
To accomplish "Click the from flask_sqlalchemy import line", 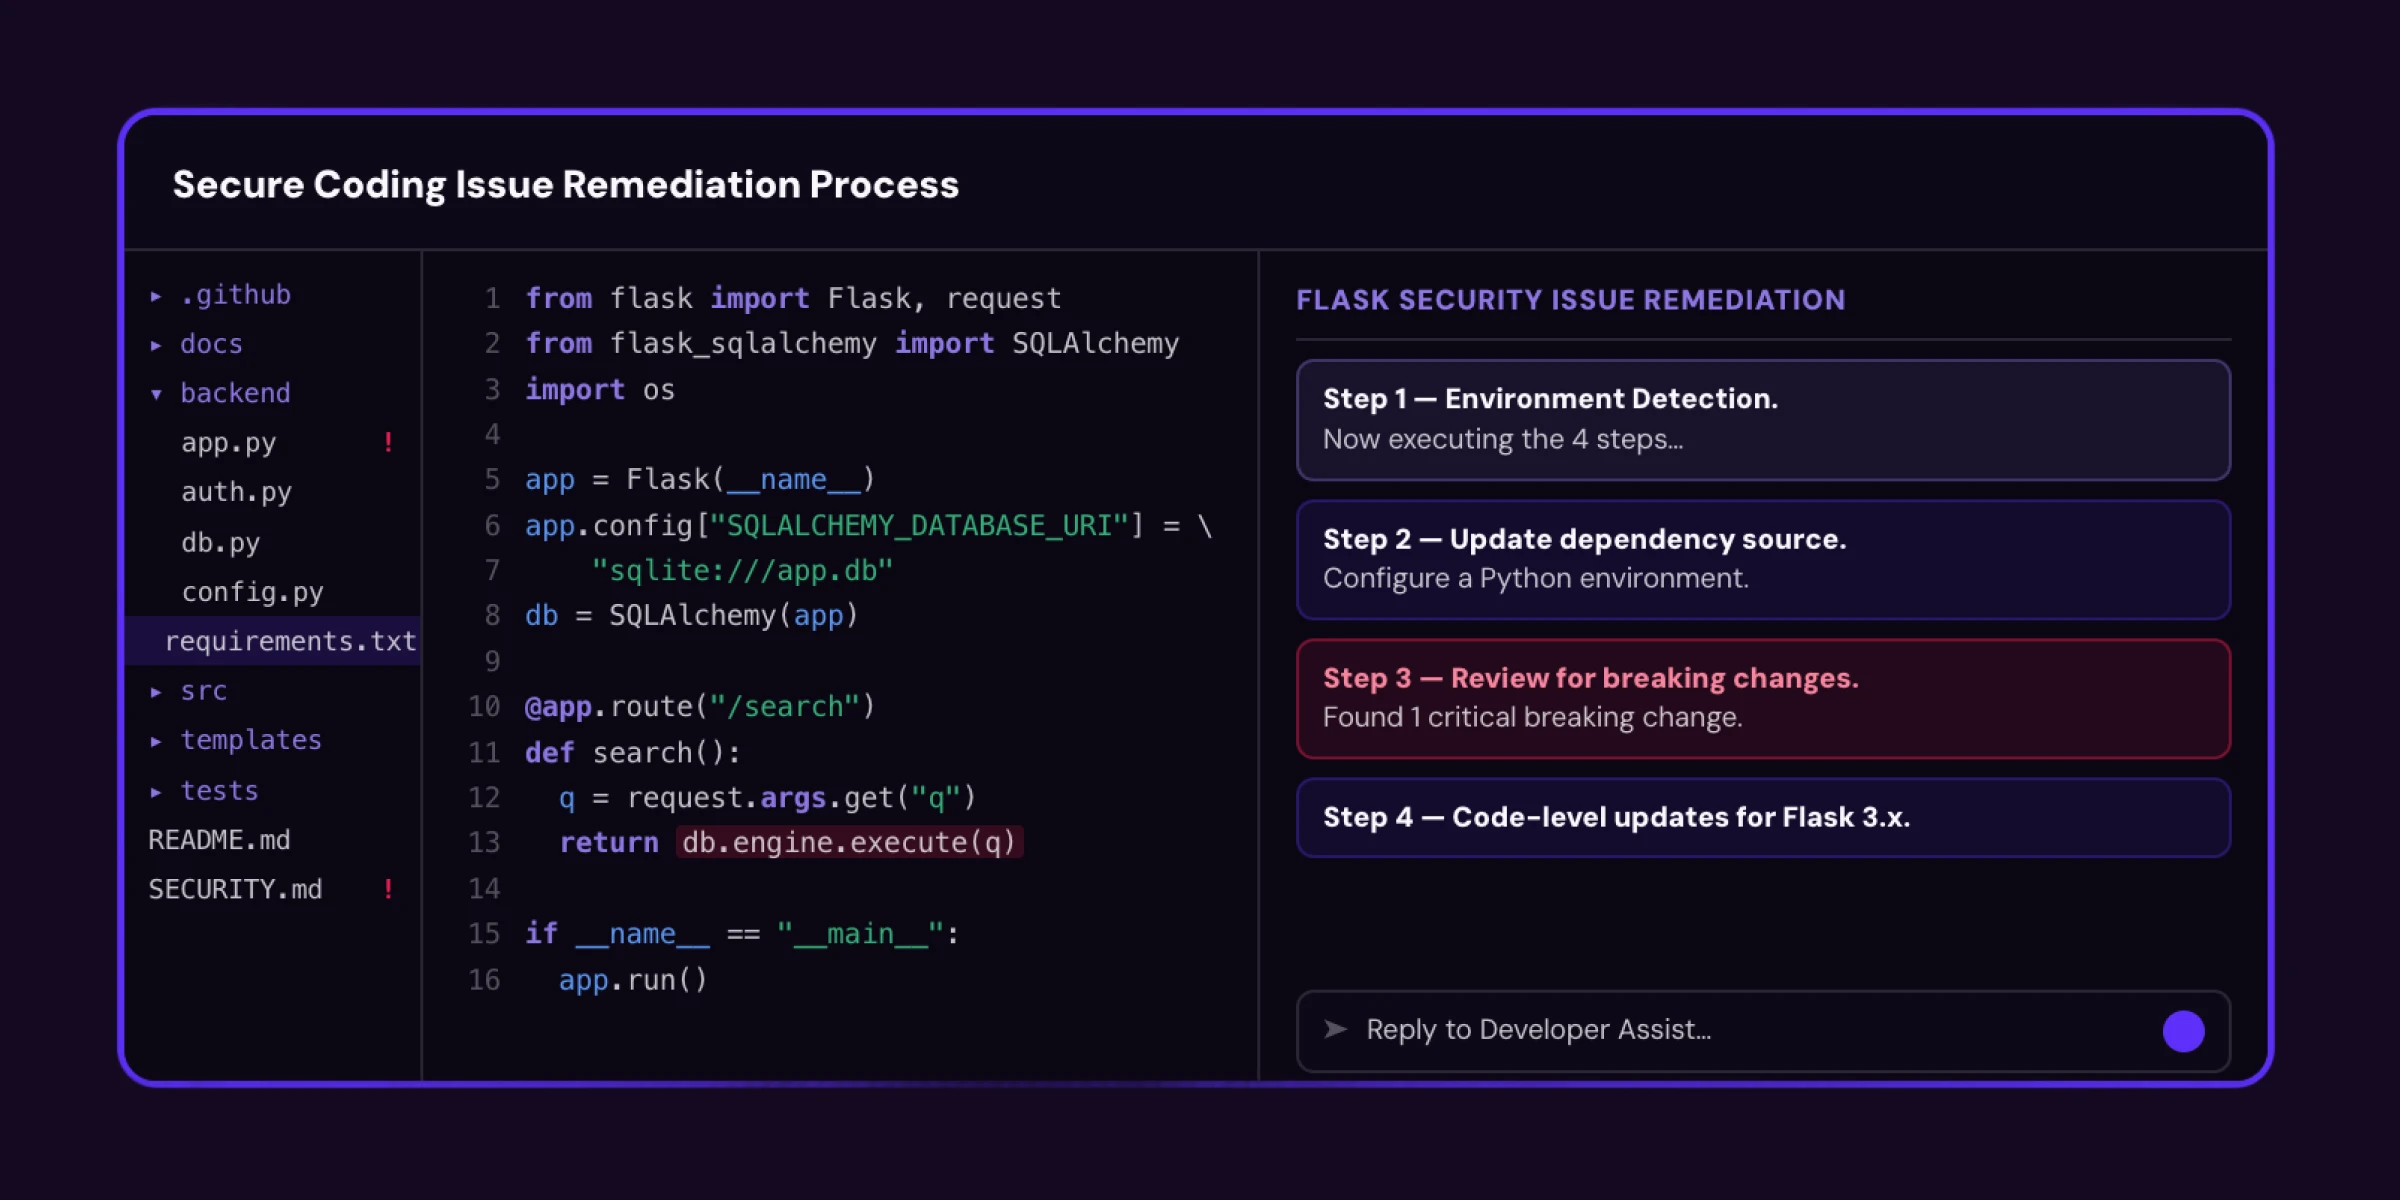I will (852, 343).
